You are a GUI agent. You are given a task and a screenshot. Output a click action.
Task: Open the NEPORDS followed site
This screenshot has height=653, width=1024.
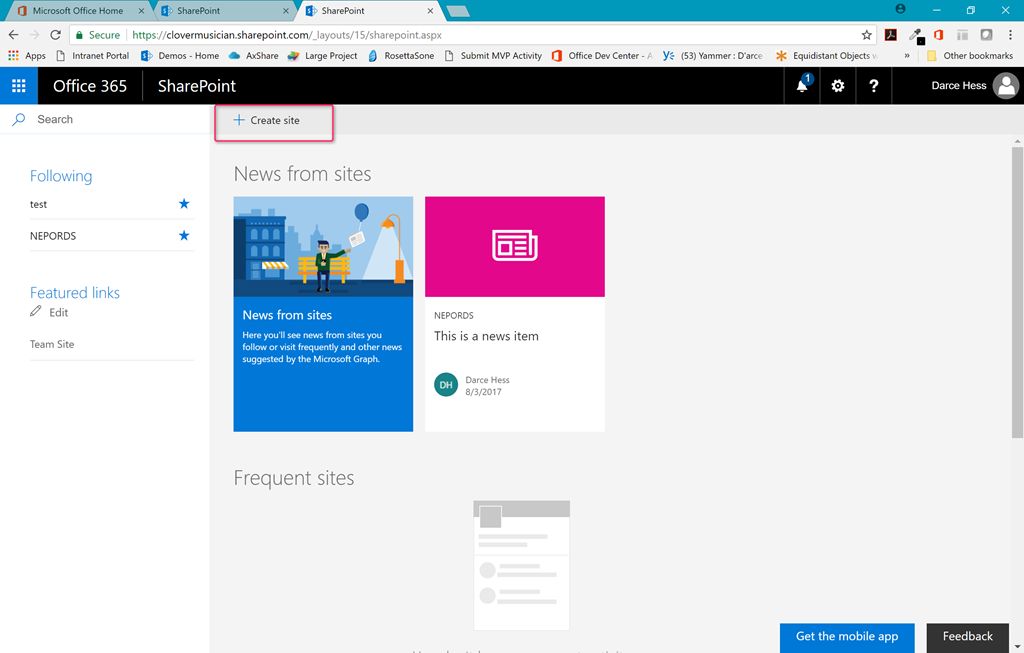point(53,236)
